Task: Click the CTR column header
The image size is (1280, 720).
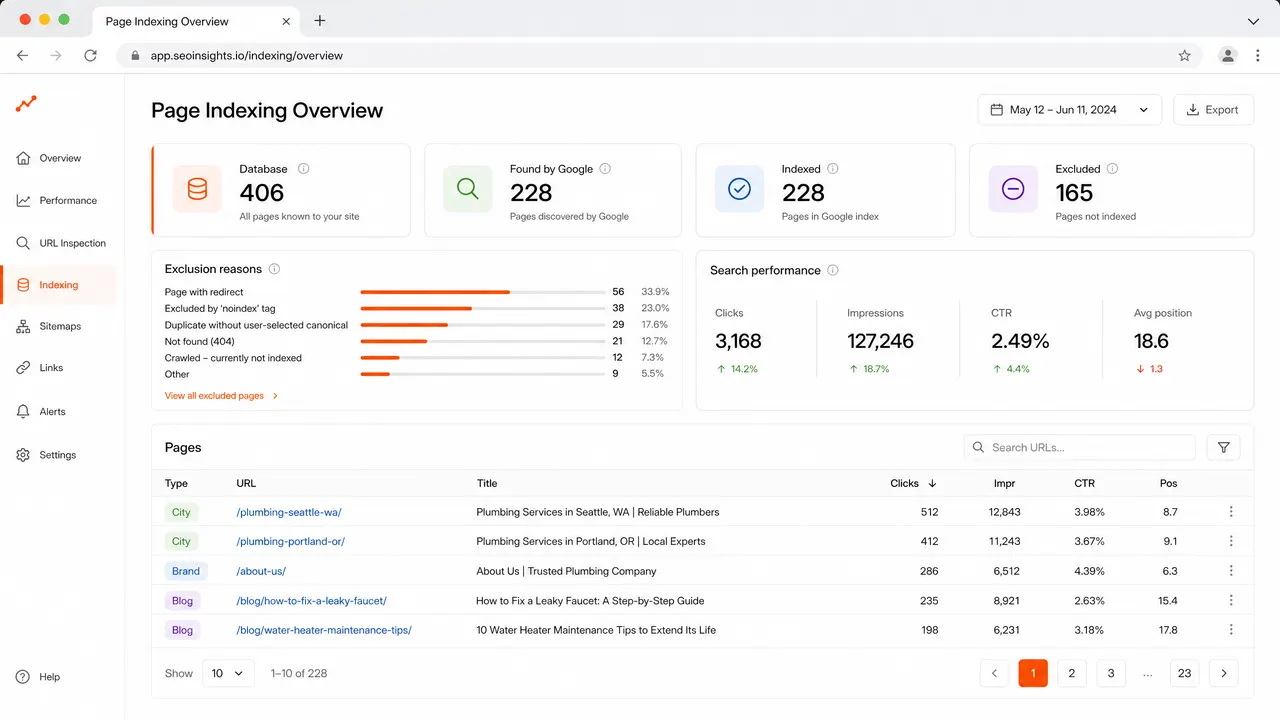Action: click(x=1084, y=483)
